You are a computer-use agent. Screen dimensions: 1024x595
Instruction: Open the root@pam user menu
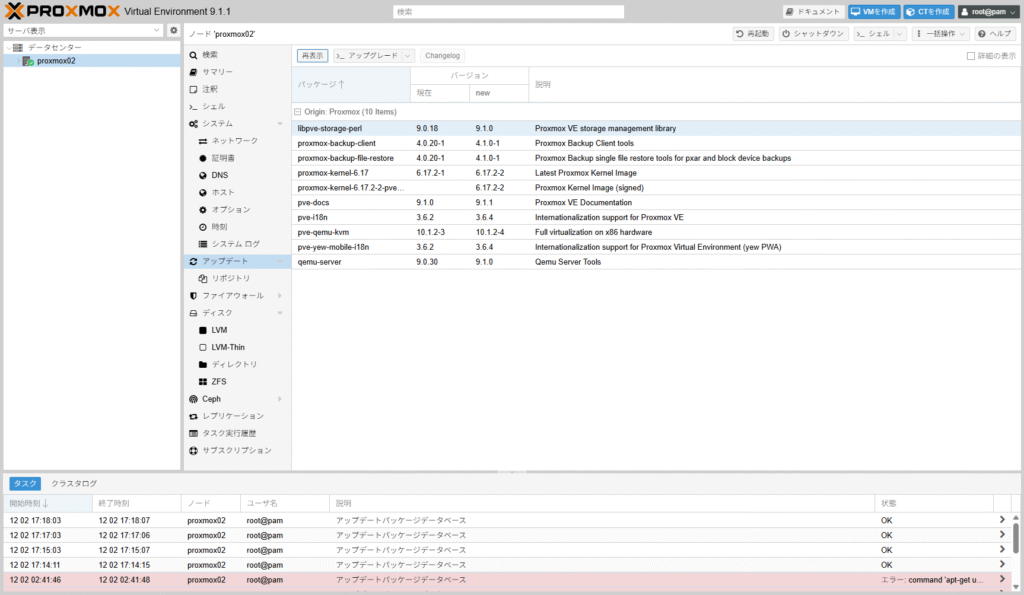[987, 12]
